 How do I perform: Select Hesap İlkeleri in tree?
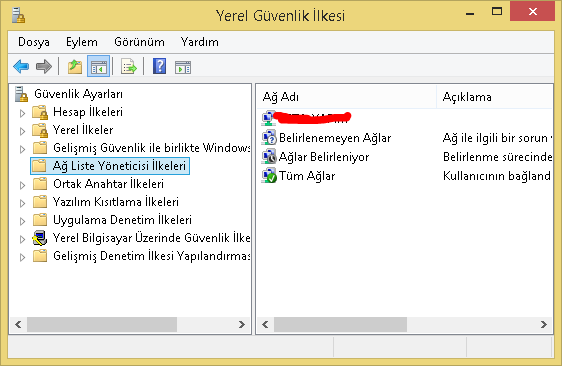pos(88,112)
